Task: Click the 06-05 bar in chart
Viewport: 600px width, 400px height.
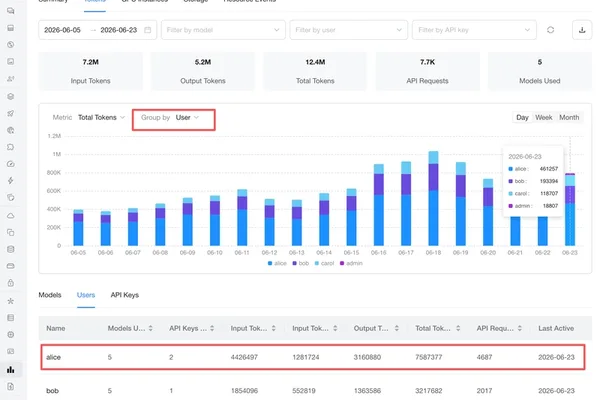Action: (78, 228)
